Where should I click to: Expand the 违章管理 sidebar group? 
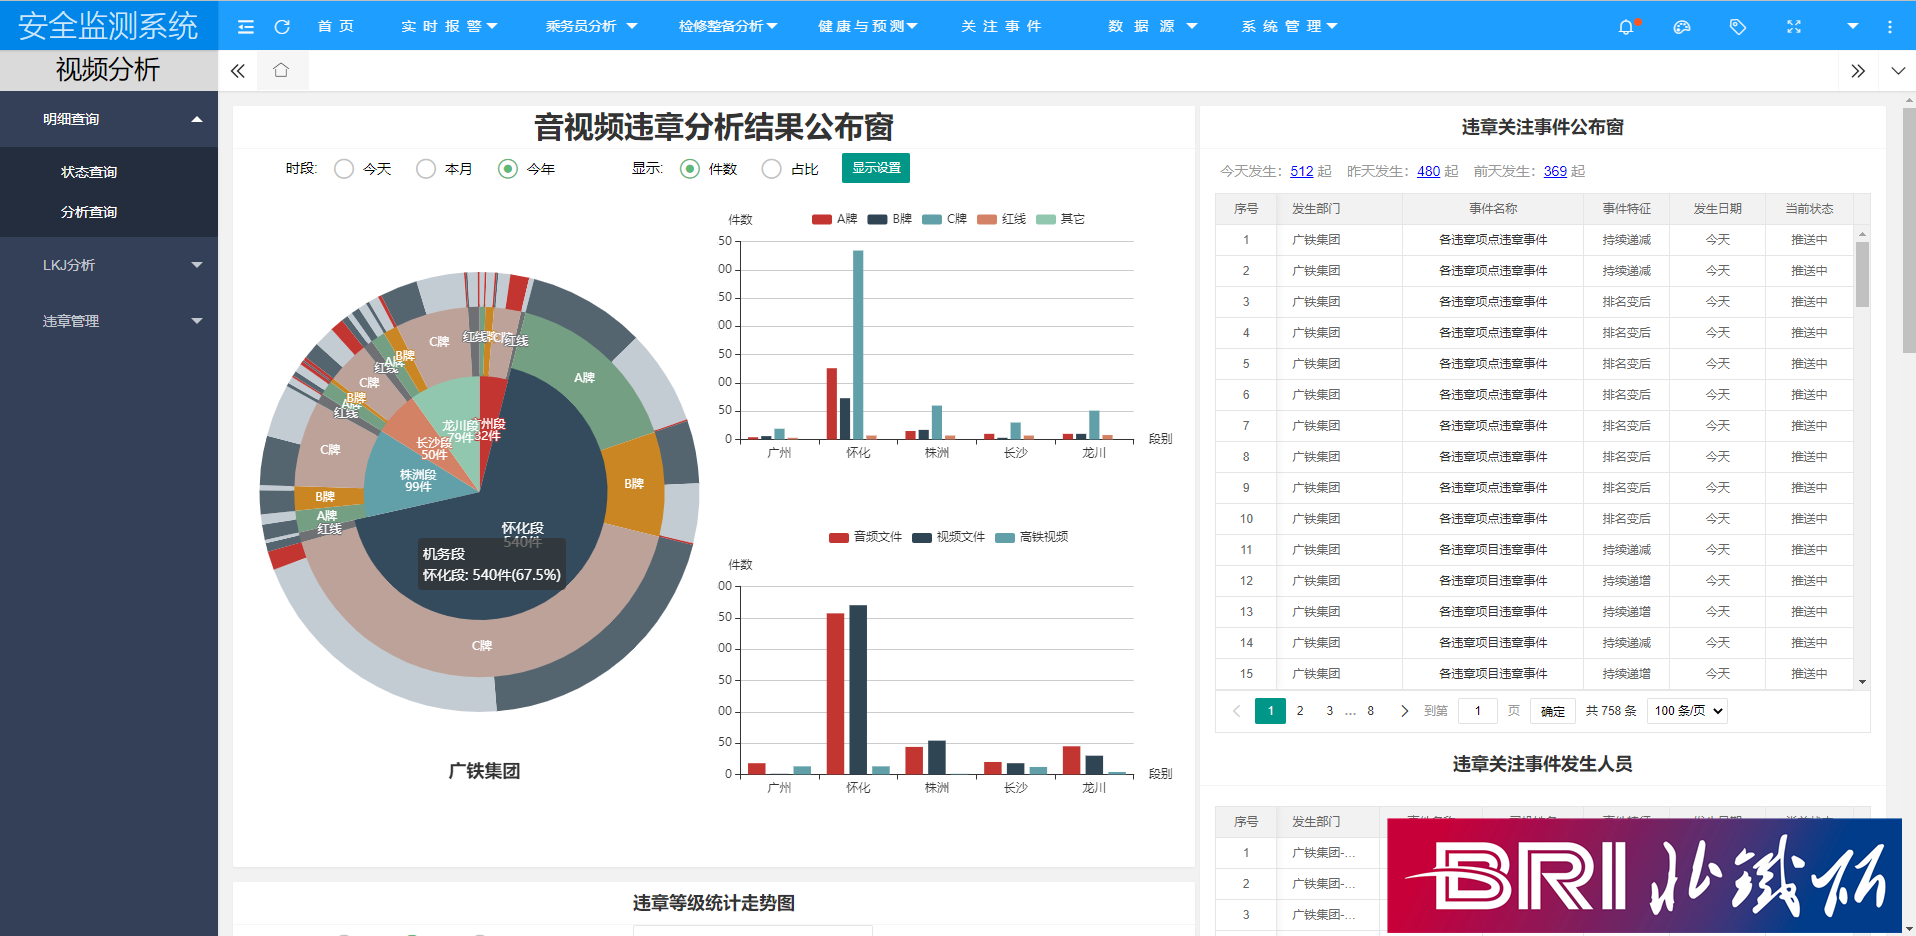109,321
